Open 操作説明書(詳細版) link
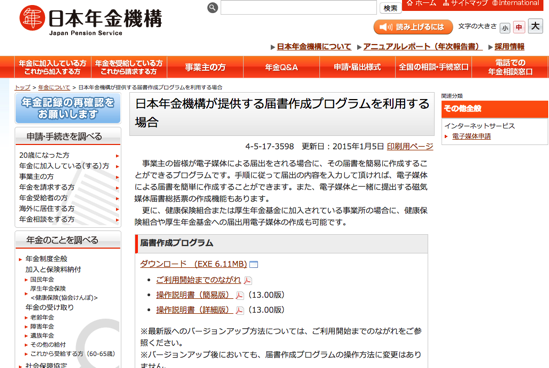 pos(194,310)
